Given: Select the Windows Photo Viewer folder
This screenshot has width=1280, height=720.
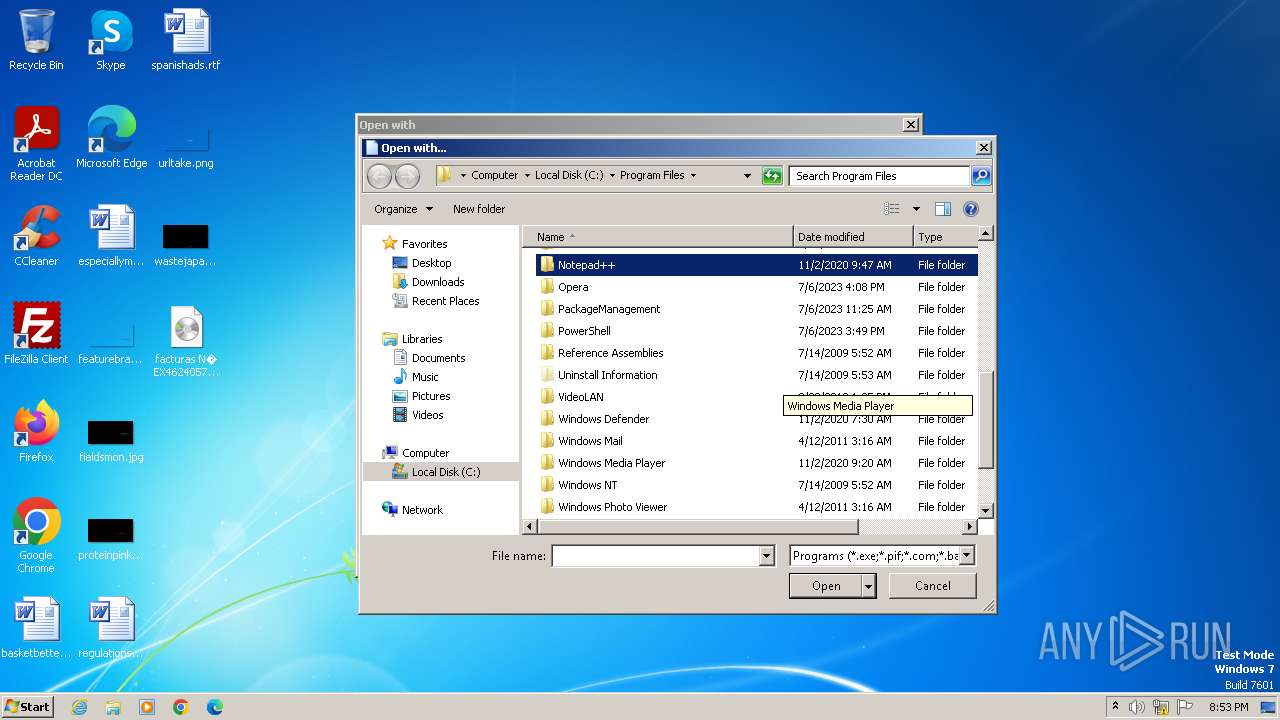Looking at the screenshot, I should pos(756,507).
